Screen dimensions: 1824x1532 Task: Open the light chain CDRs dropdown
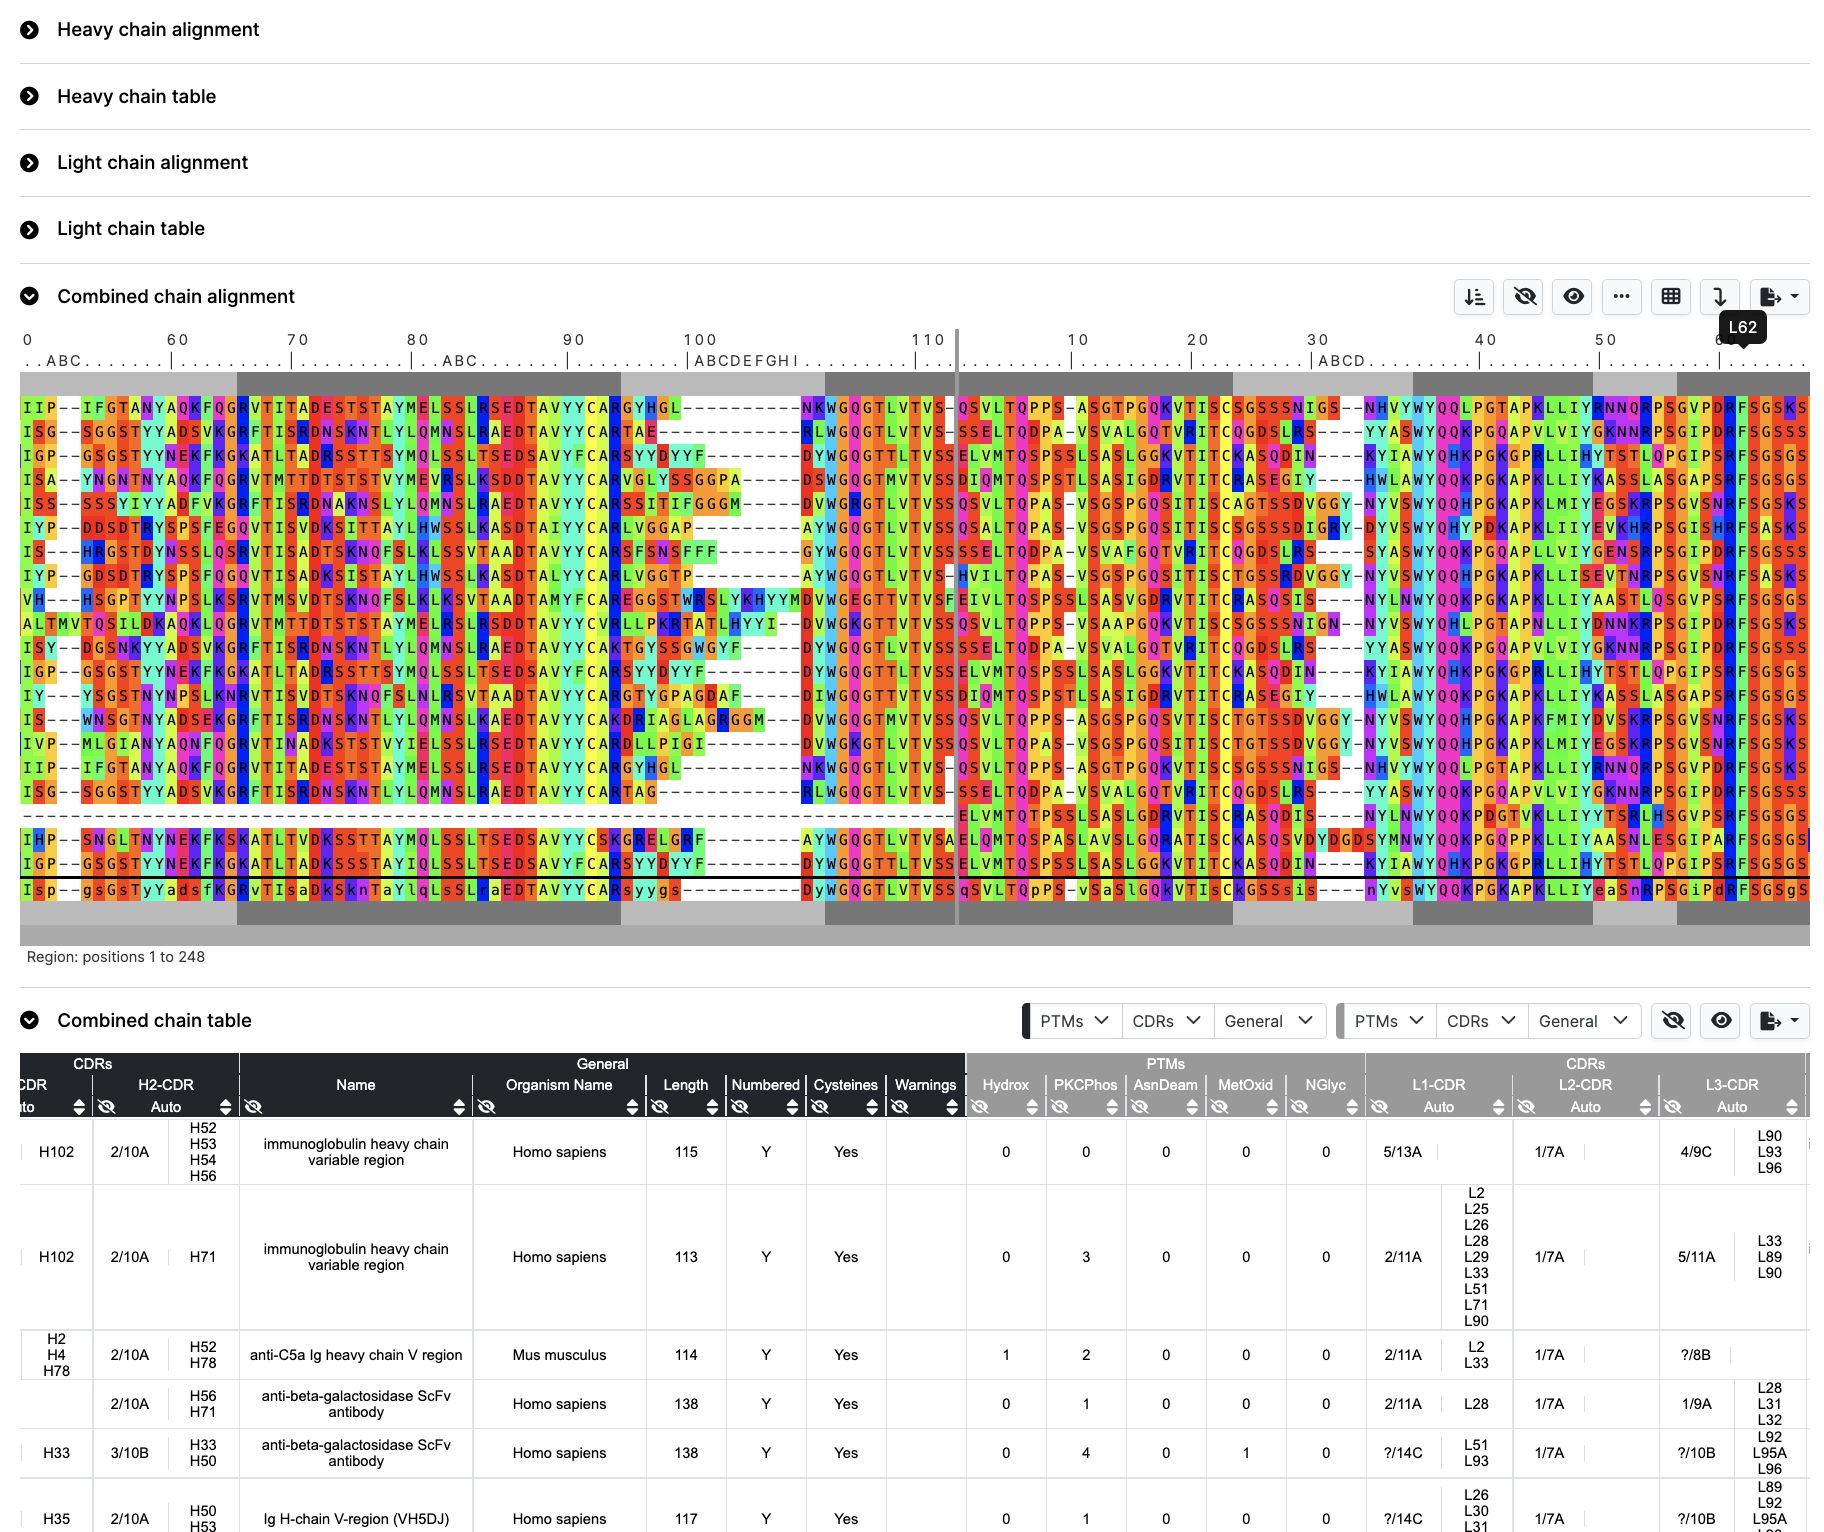point(1482,1021)
